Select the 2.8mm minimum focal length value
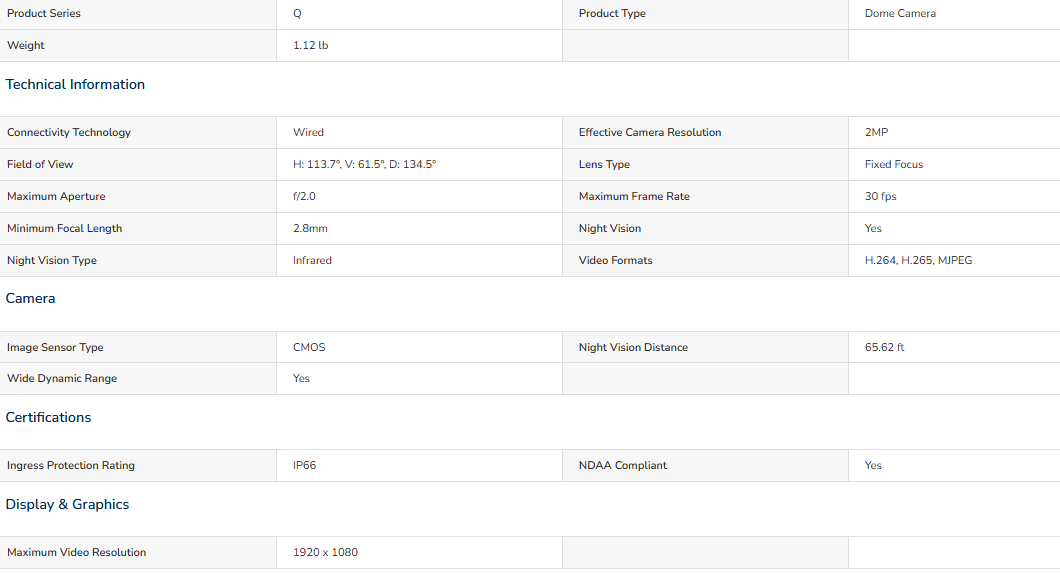The width and height of the screenshot is (1060, 573). (x=310, y=228)
